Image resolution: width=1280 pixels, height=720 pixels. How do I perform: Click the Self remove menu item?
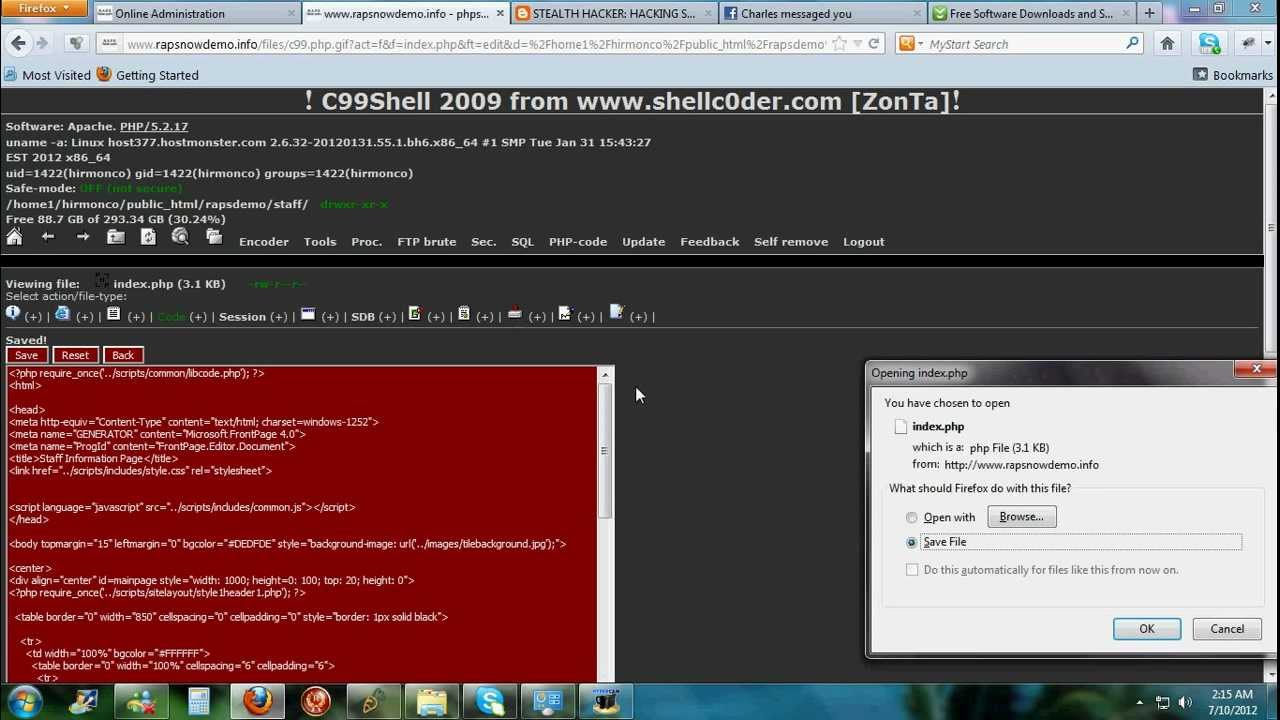[791, 242]
